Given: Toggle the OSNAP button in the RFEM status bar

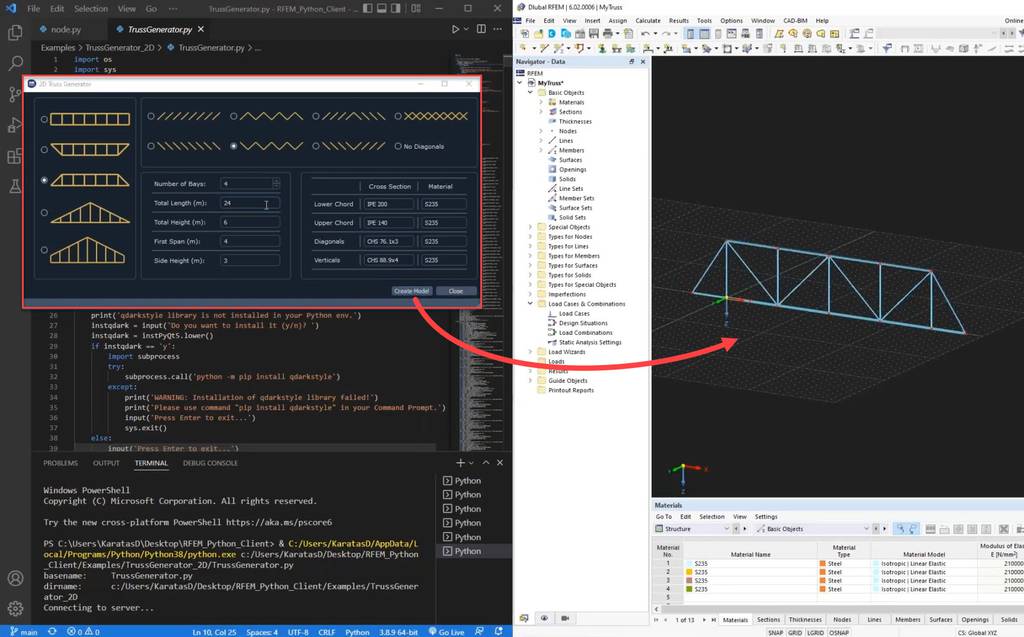Looking at the screenshot, I should click(839, 632).
